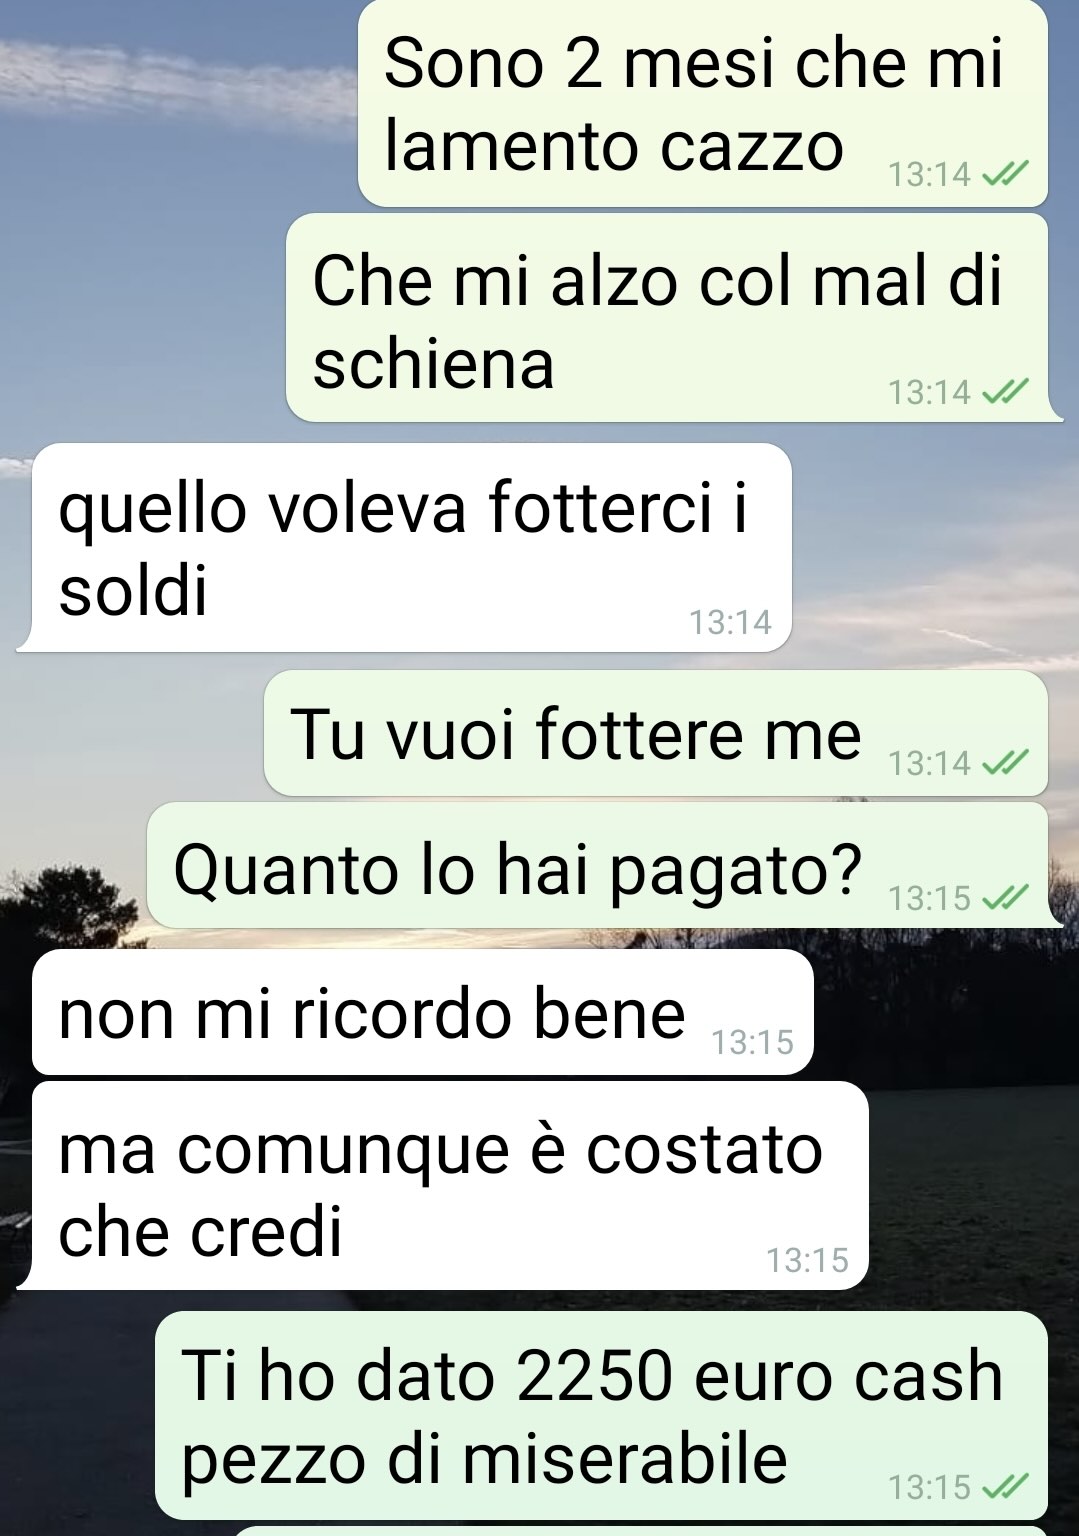This screenshot has height=1536, width=1079.
Task: Click double-check icon on 'Tu vuoi fottere me'
Action: [1005, 764]
